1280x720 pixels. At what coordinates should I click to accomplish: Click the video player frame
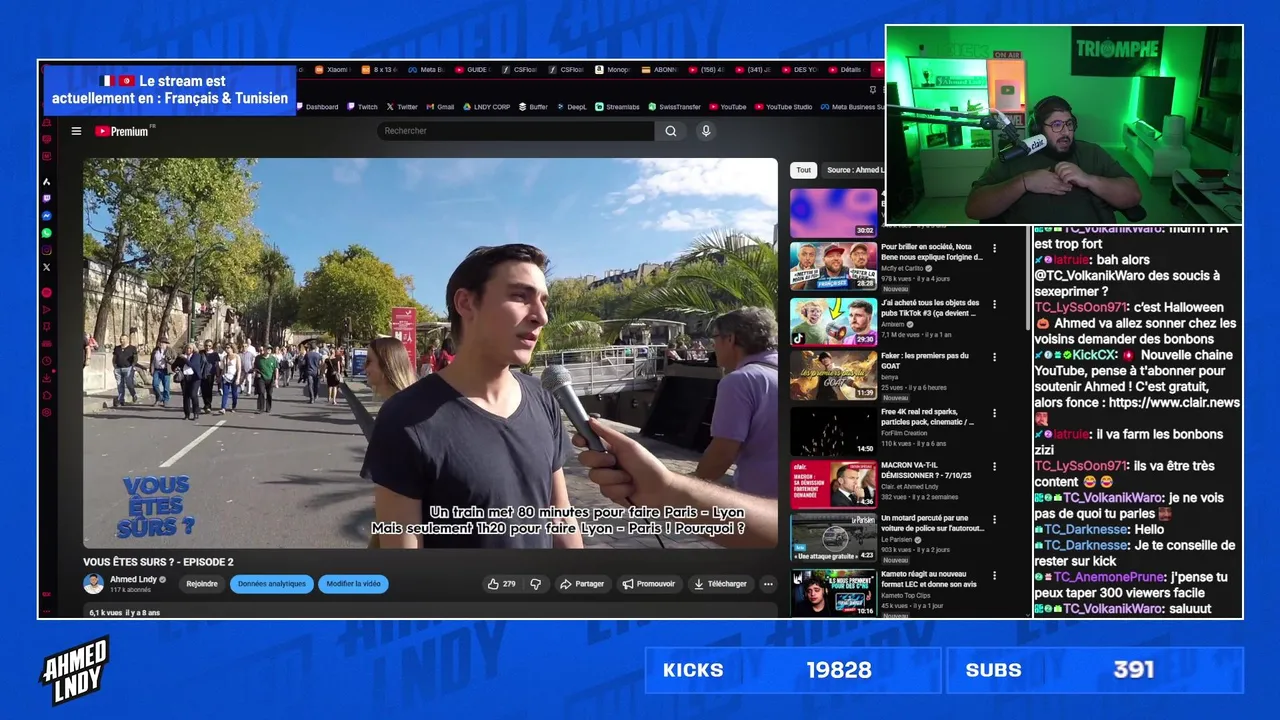tap(430, 353)
